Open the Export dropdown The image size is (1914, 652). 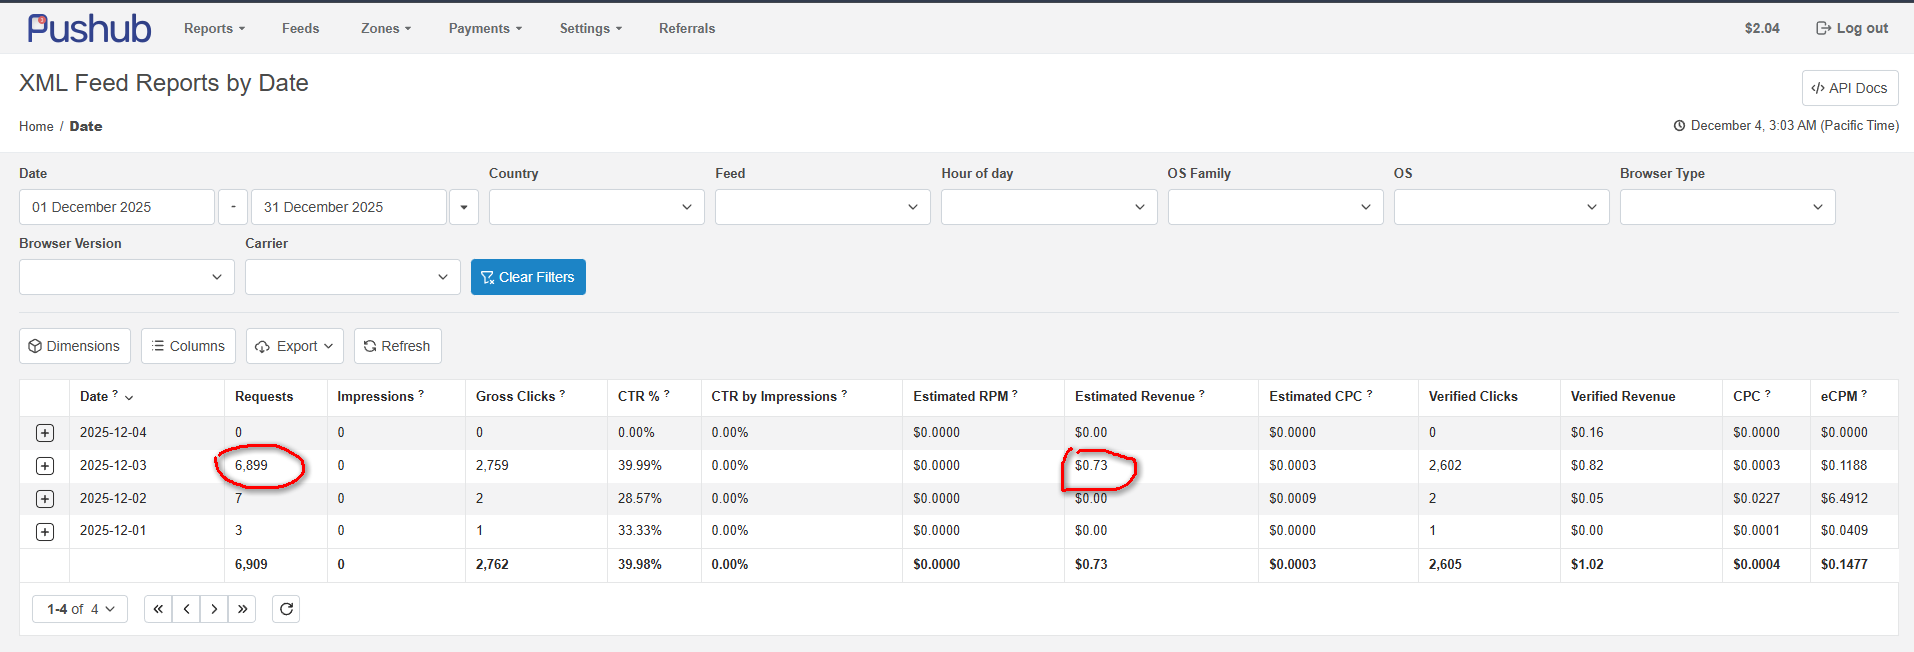point(295,346)
